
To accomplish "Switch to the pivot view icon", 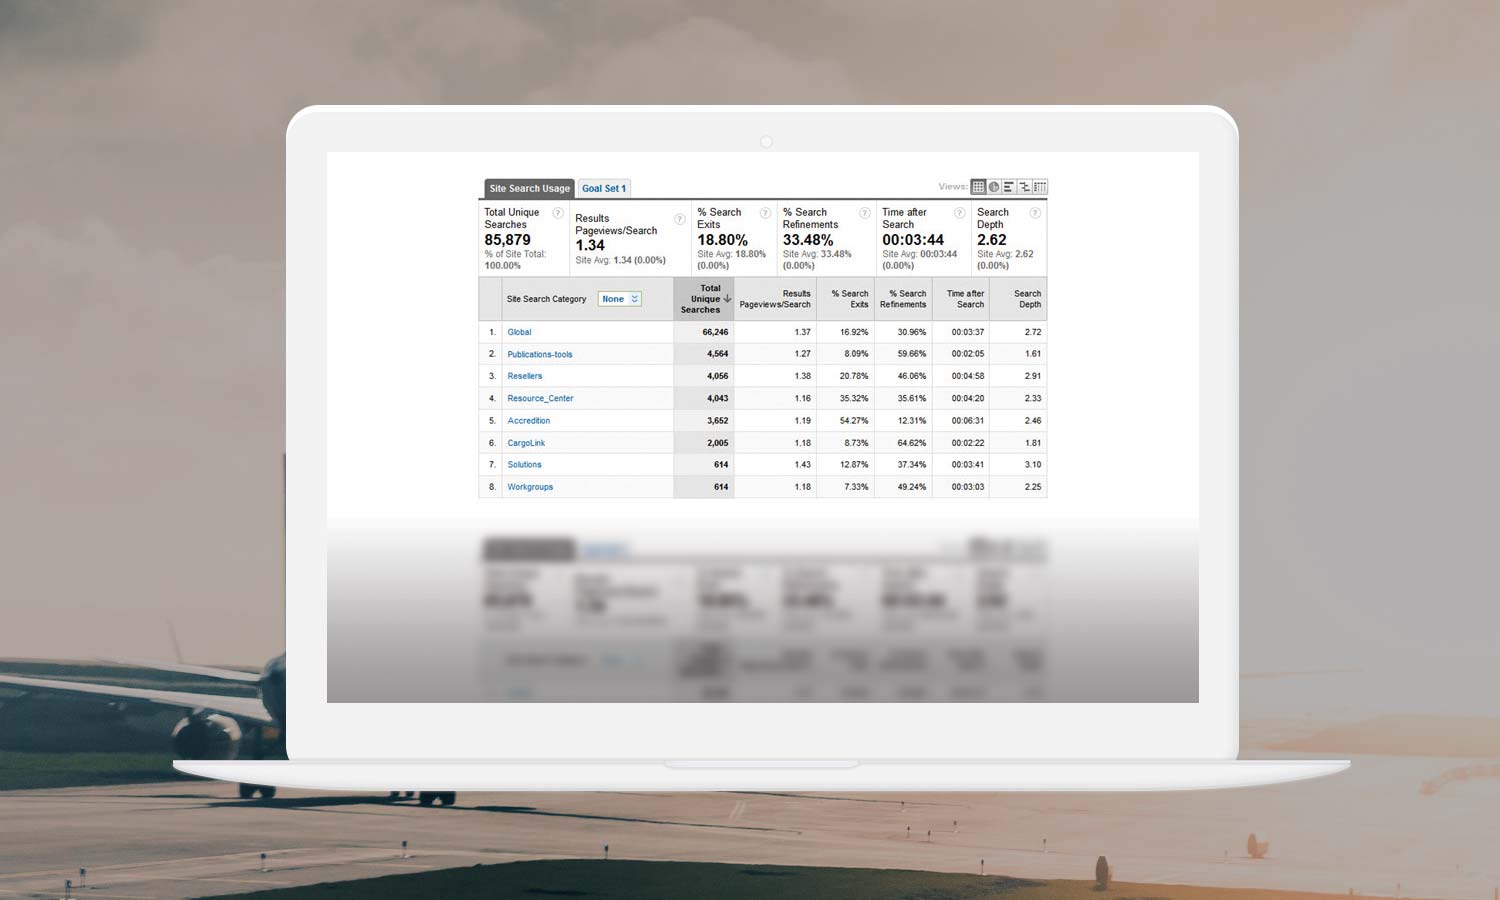I will 1040,187.
